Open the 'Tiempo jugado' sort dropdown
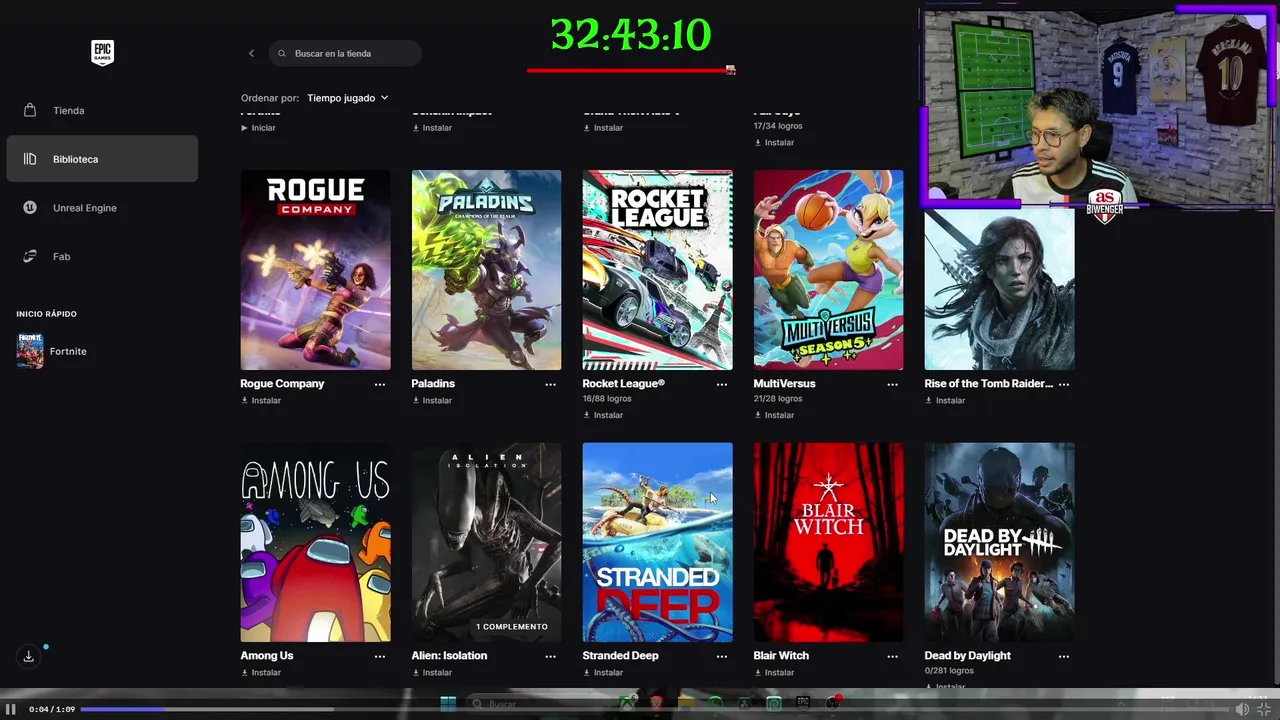Screen dimensions: 1280x720 [x=347, y=98]
